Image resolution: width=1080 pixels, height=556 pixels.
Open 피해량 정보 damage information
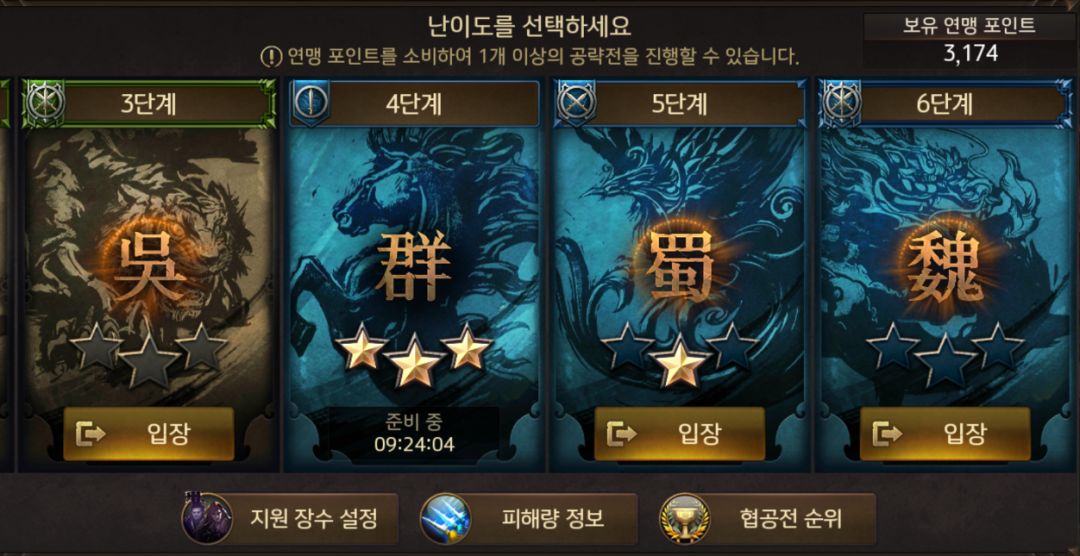click(x=529, y=519)
